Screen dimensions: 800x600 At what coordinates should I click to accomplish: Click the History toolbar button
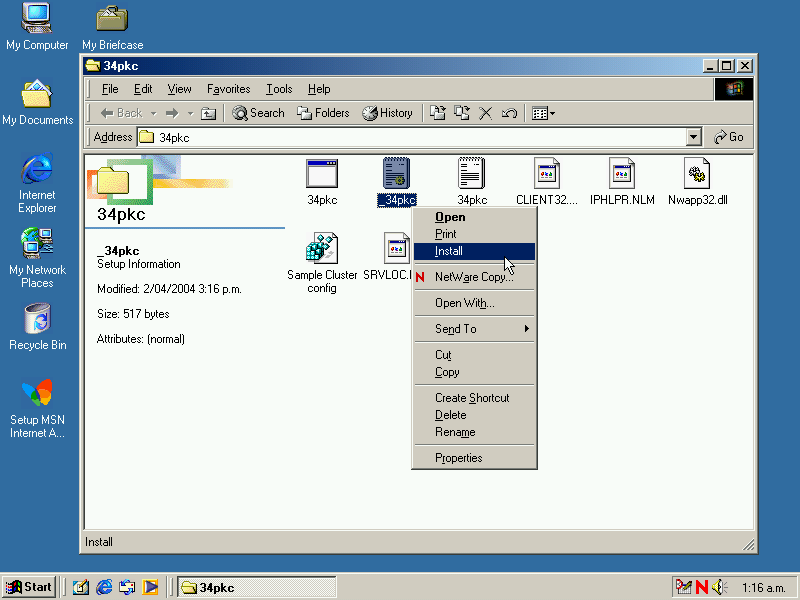pos(387,113)
